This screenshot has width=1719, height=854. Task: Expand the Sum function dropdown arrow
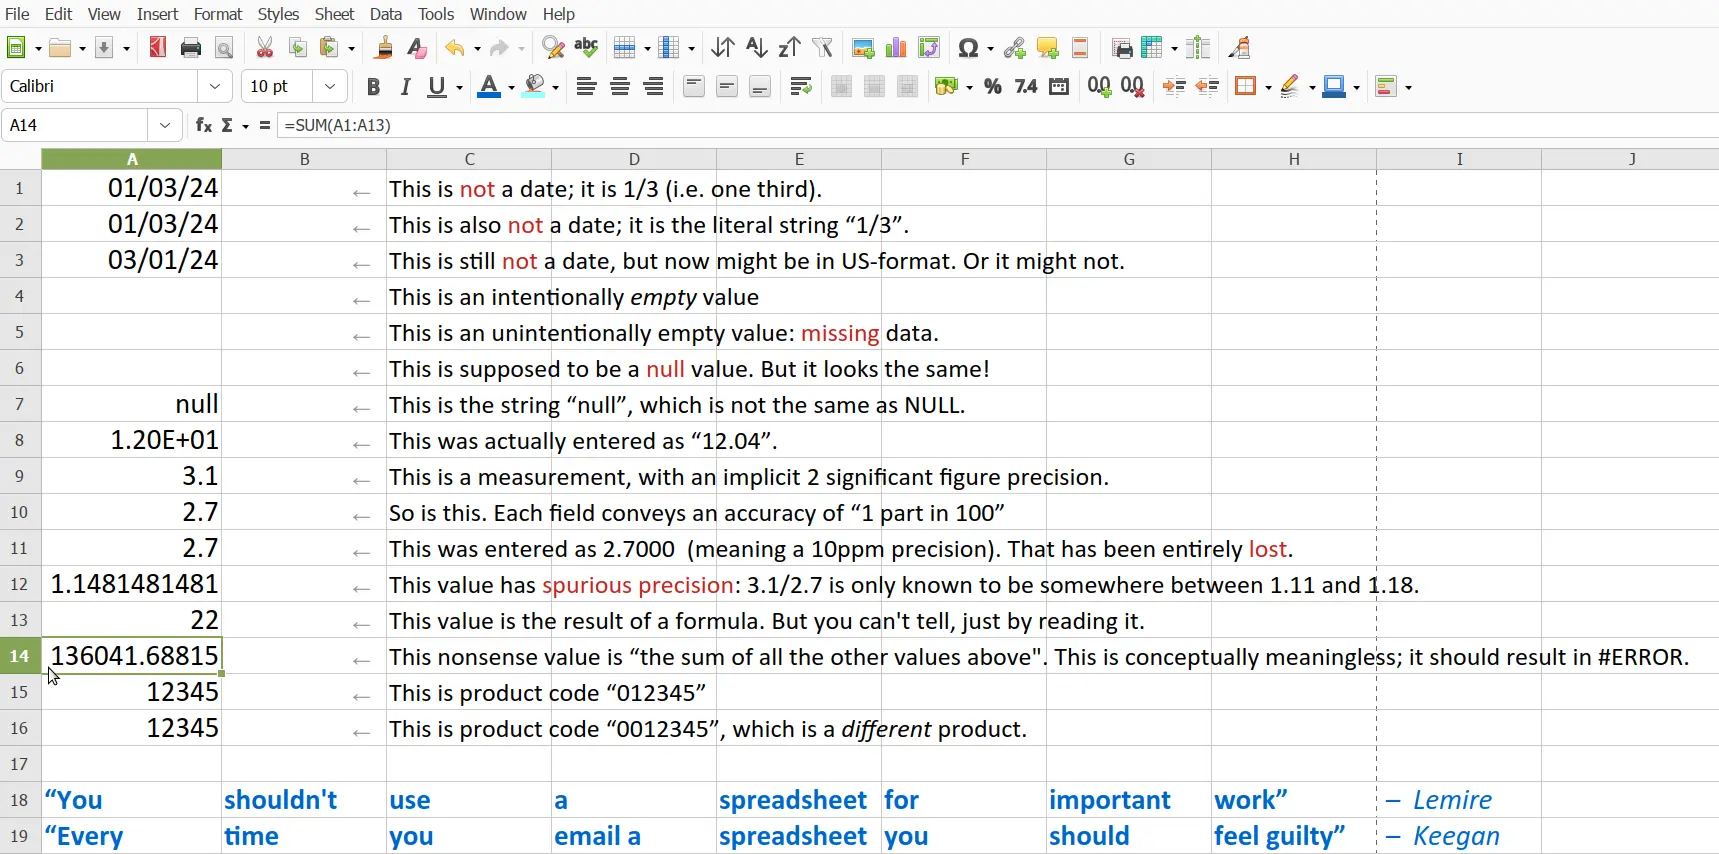point(246,126)
